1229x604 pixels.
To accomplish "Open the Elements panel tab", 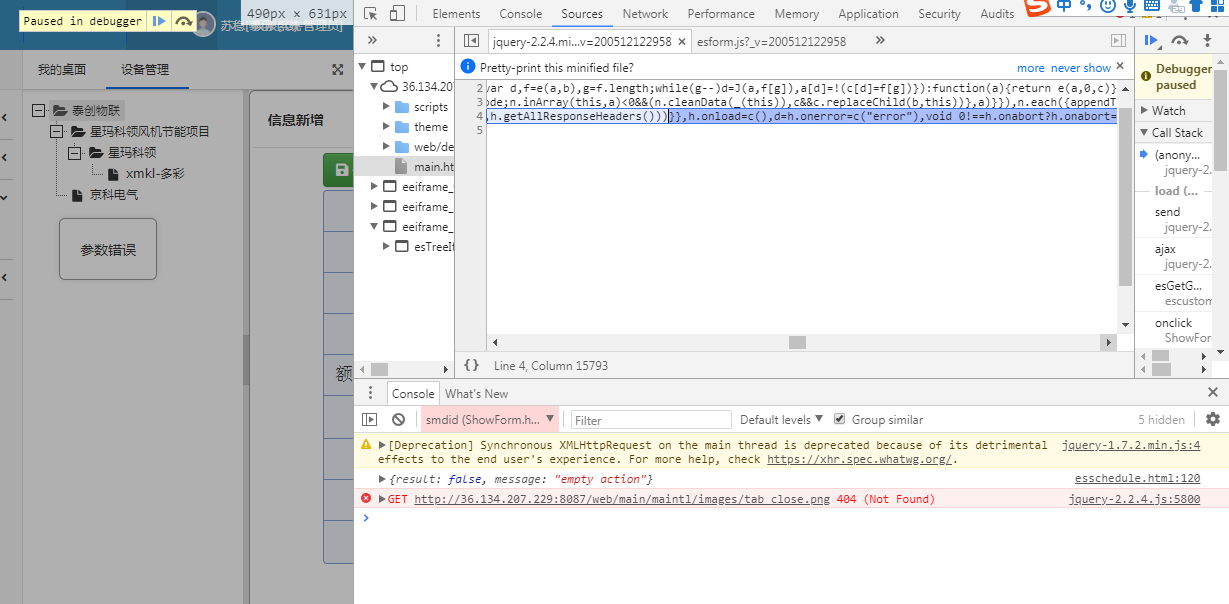I will 456,14.
